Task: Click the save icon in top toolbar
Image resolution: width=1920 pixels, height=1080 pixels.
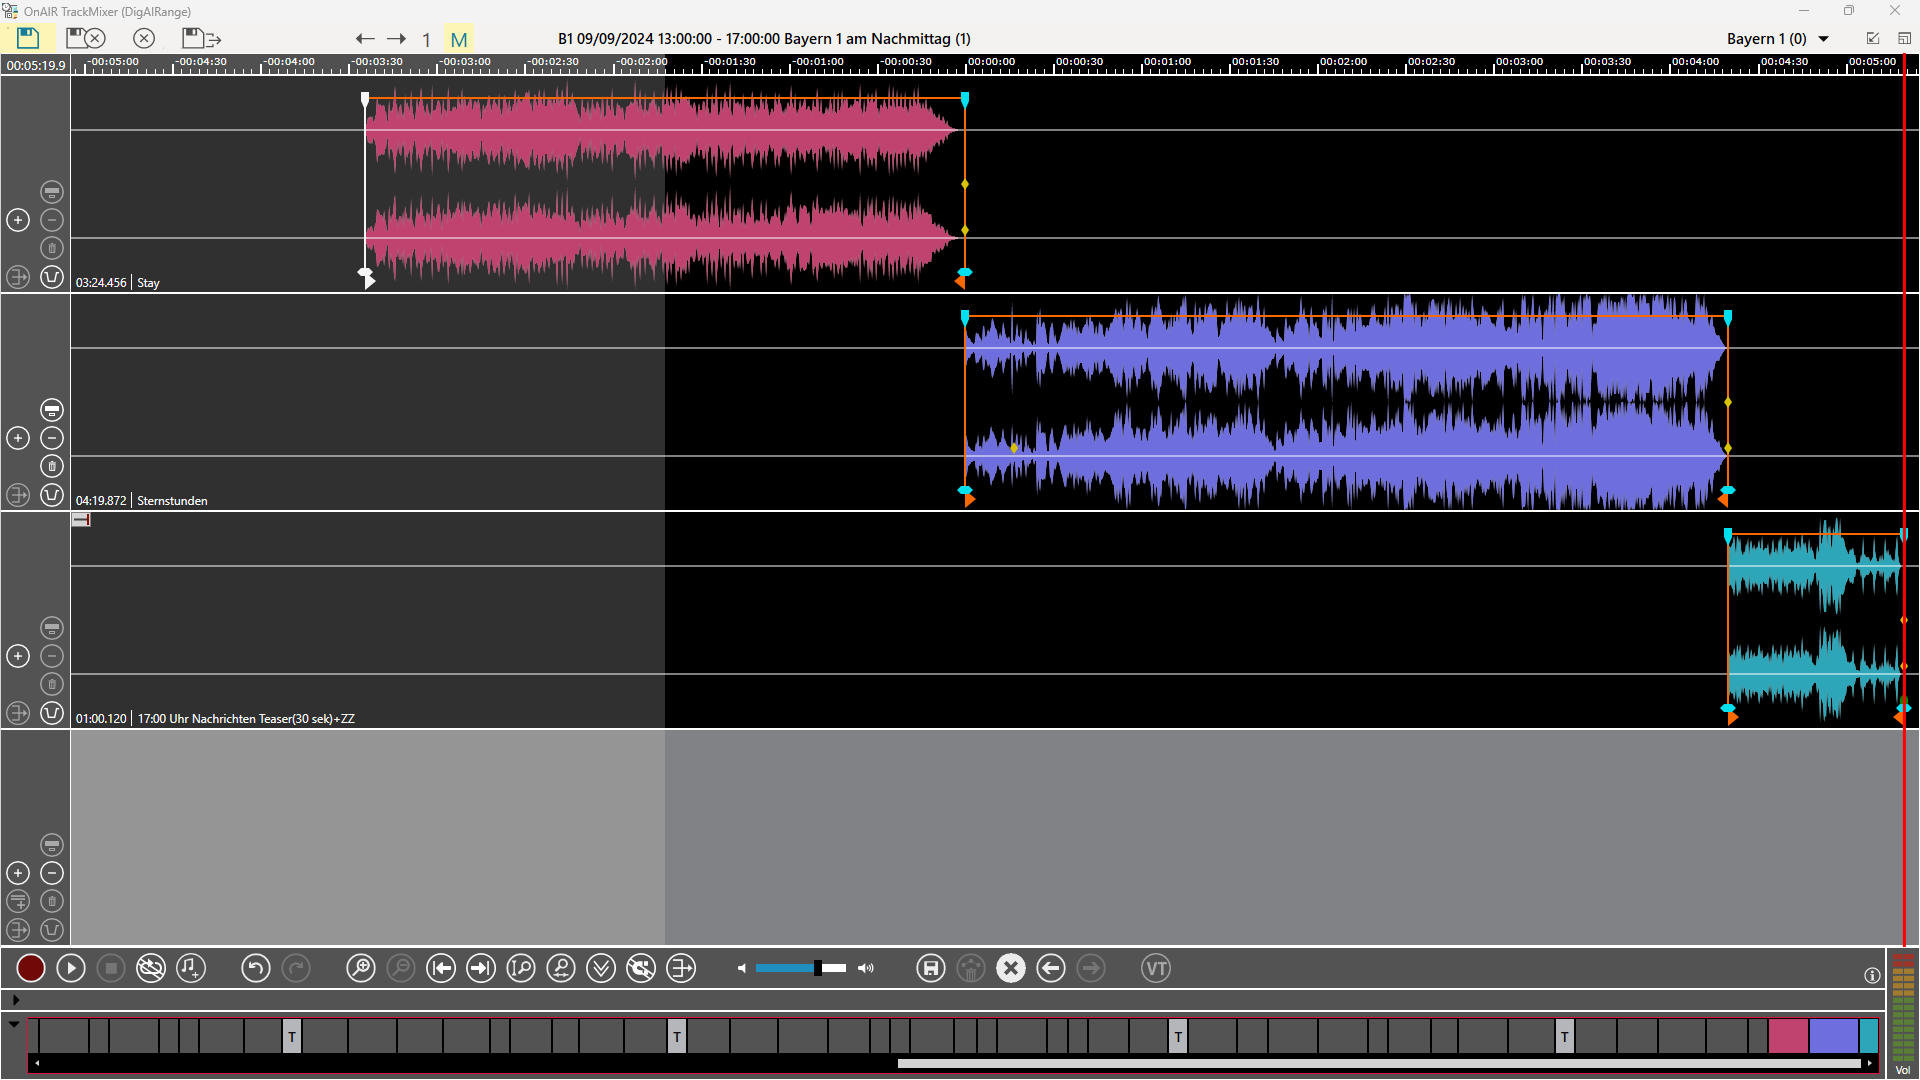Action: (28, 38)
